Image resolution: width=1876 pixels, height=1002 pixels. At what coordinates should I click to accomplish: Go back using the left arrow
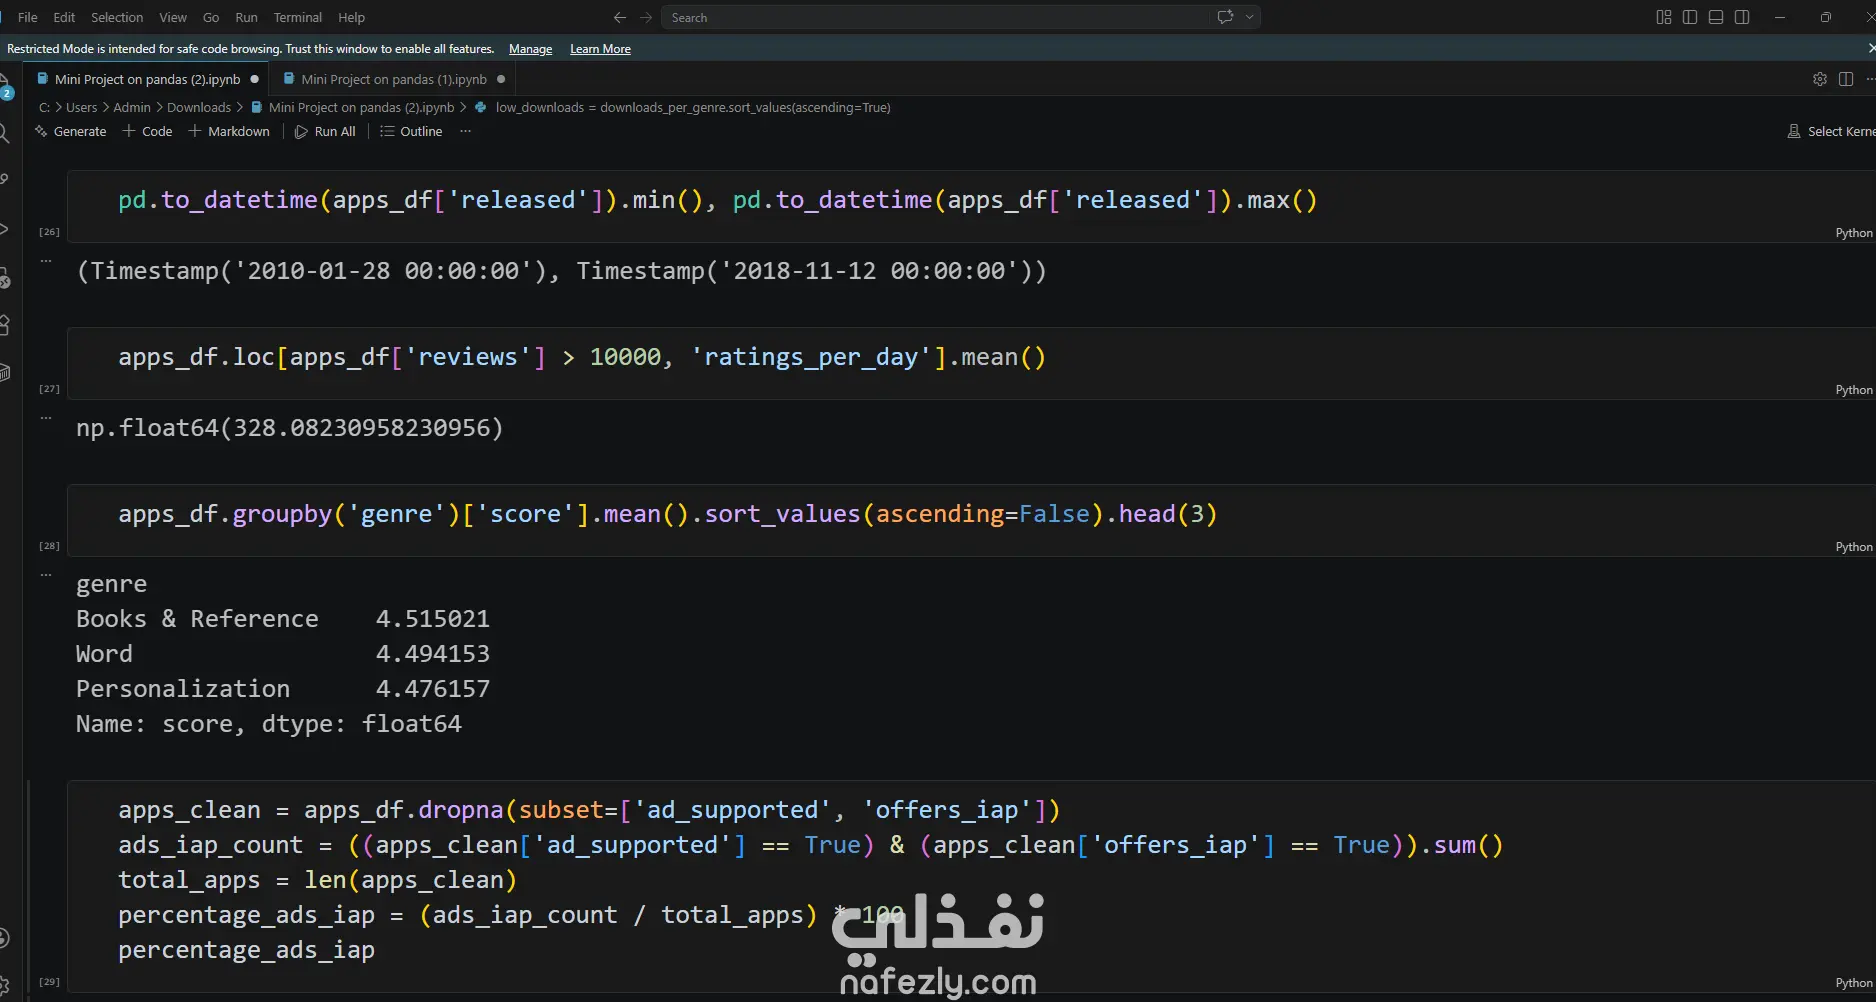click(x=620, y=17)
